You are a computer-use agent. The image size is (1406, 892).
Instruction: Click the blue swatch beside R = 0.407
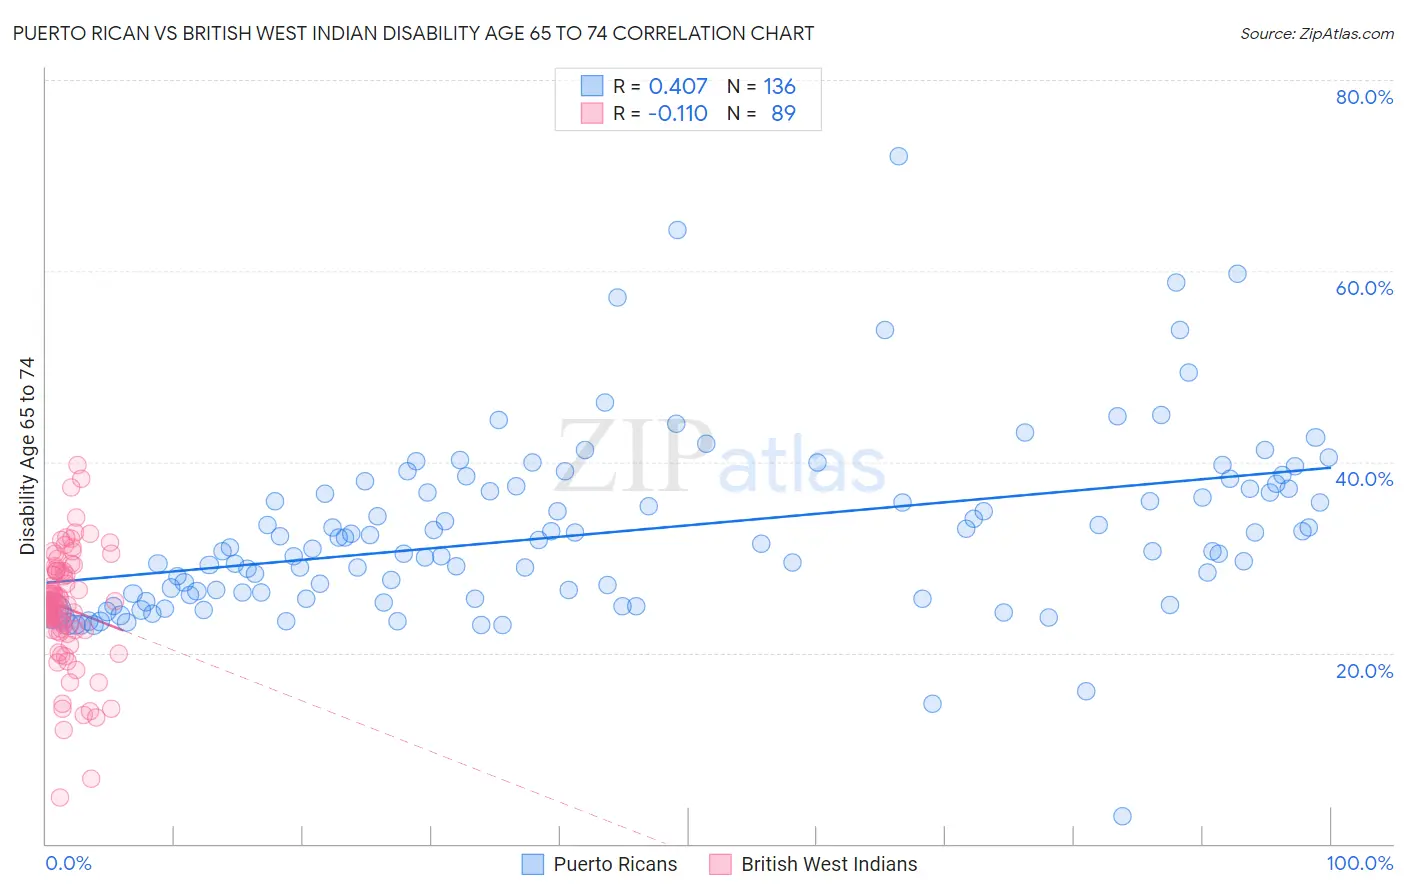click(592, 86)
